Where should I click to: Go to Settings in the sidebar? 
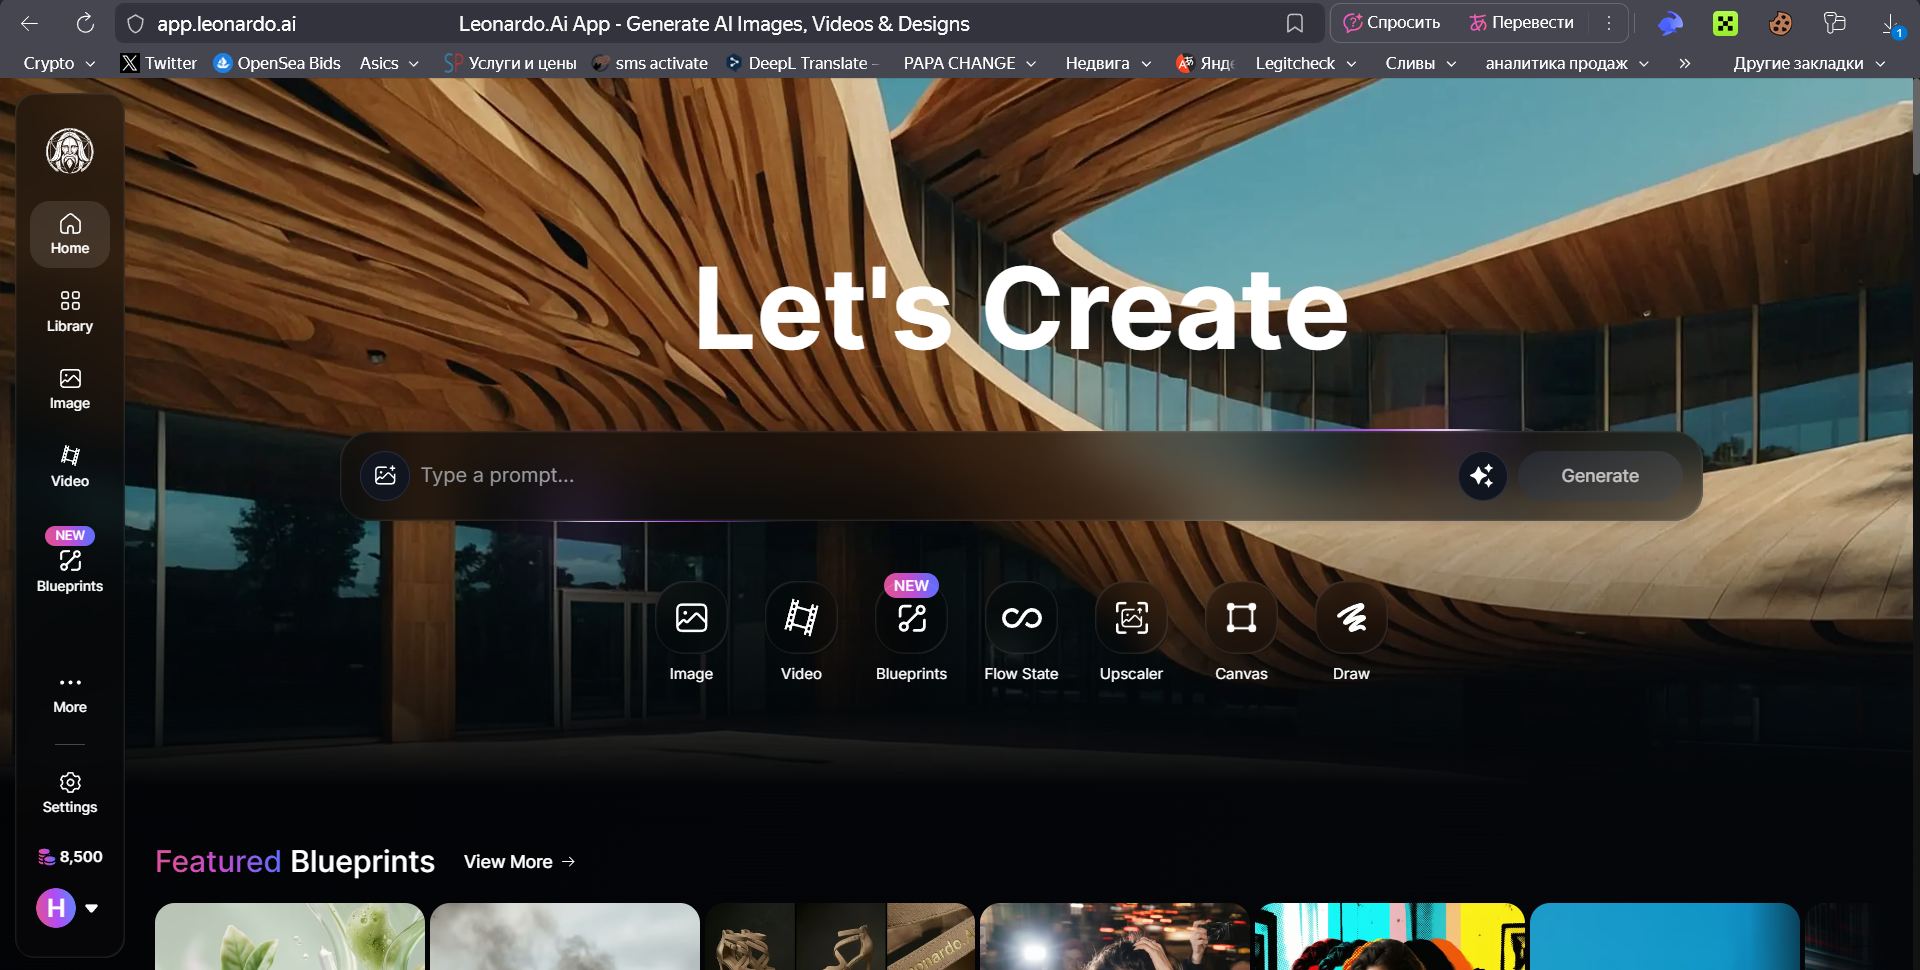click(70, 793)
